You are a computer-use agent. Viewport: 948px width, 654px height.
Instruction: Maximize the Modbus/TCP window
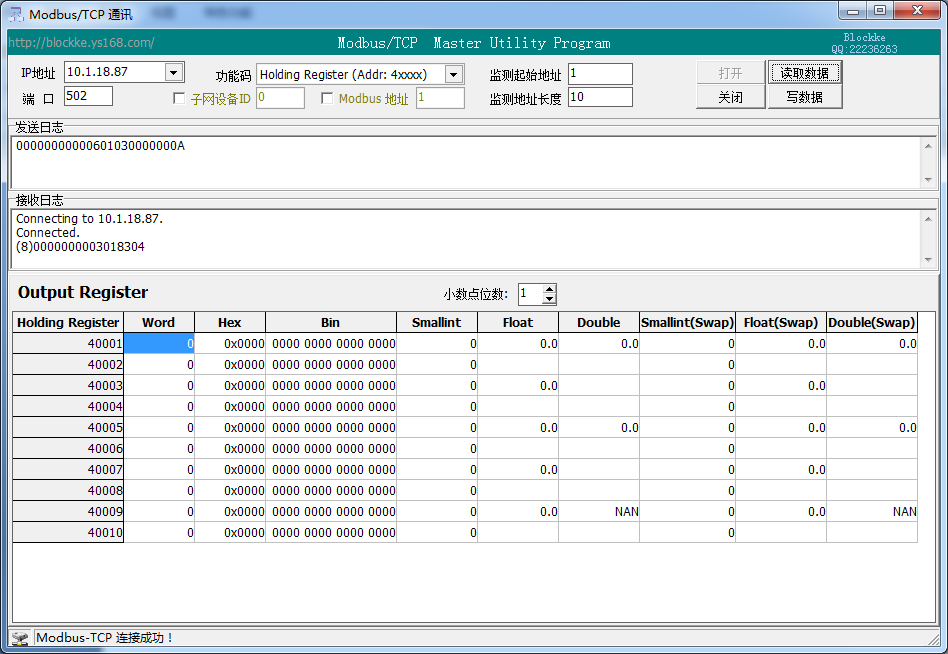(x=880, y=10)
